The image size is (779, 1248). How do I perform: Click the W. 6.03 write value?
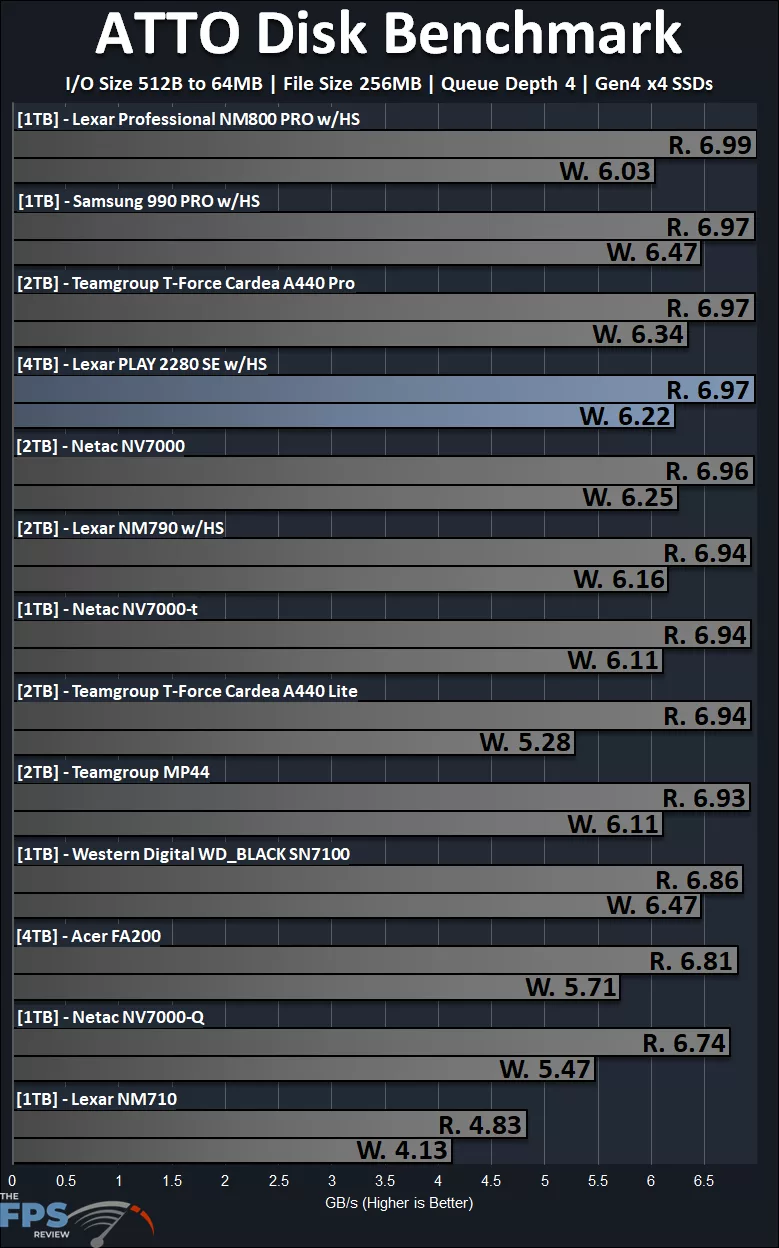(605, 171)
